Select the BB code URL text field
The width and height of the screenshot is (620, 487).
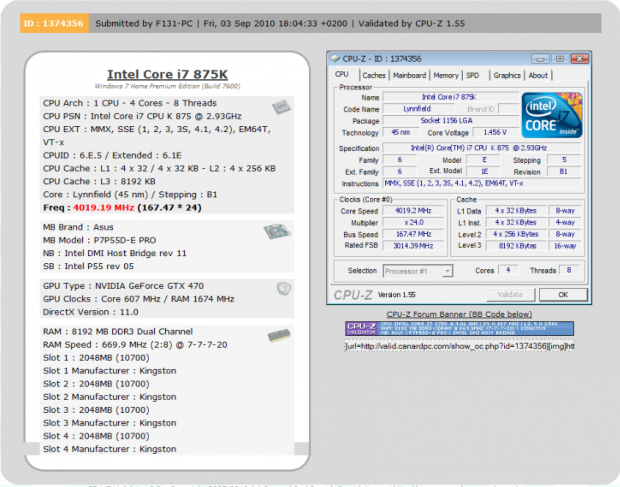pos(459,346)
